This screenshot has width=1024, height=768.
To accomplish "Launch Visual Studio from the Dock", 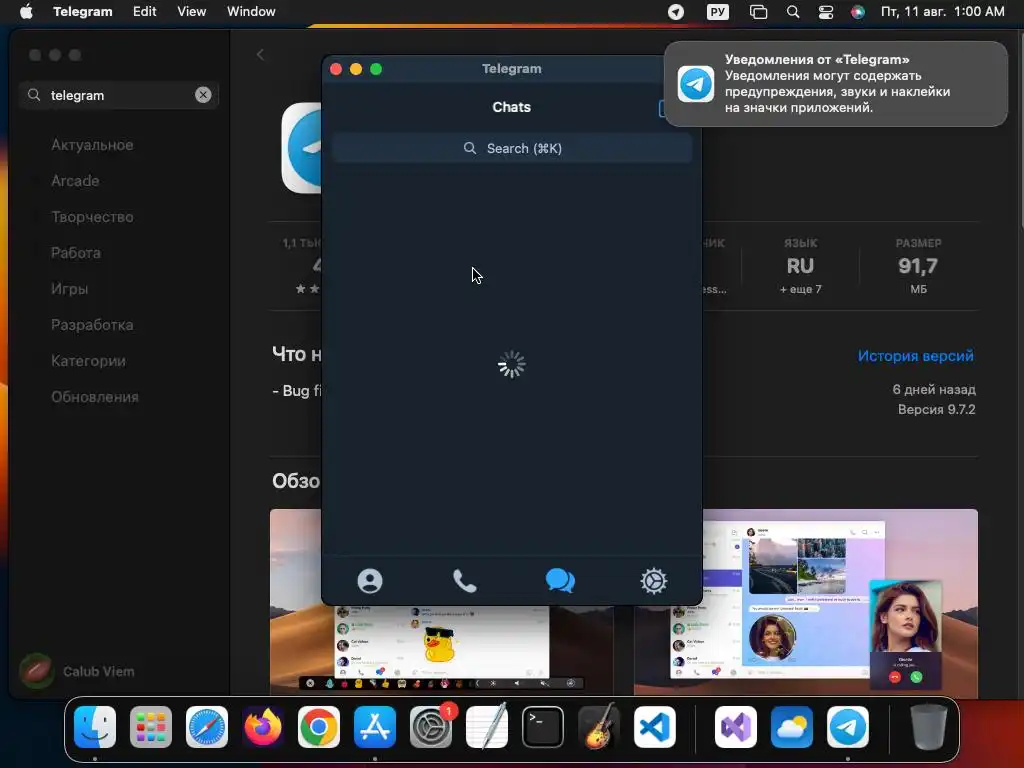I will (x=736, y=727).
